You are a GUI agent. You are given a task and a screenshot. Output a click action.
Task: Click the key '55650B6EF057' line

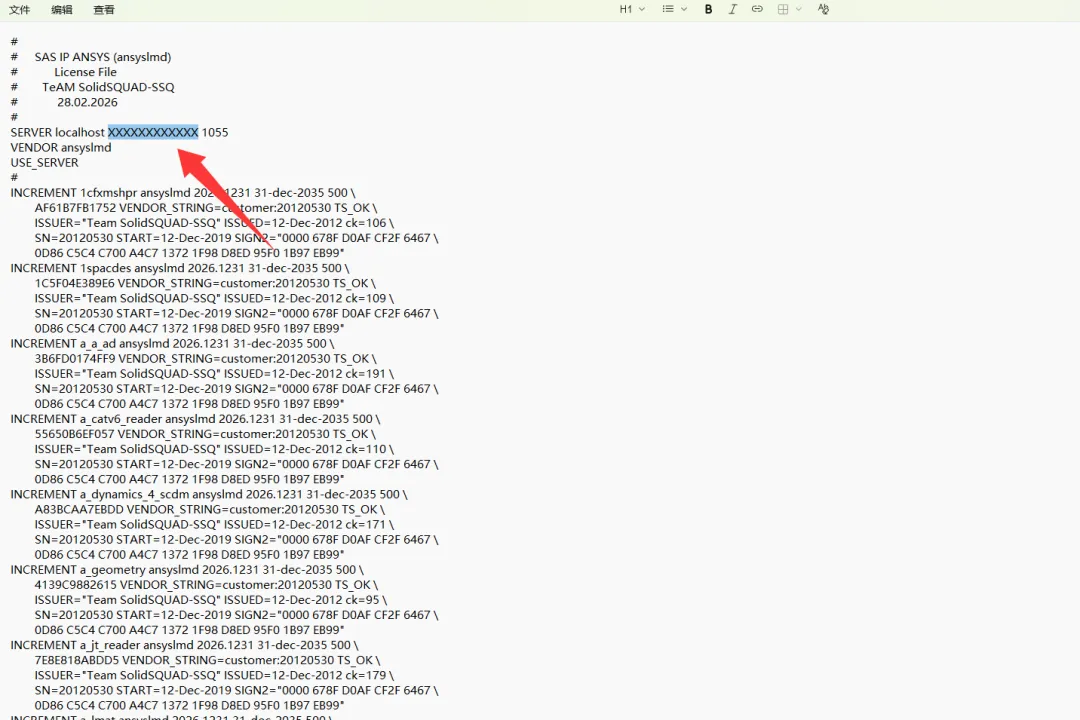205,434
